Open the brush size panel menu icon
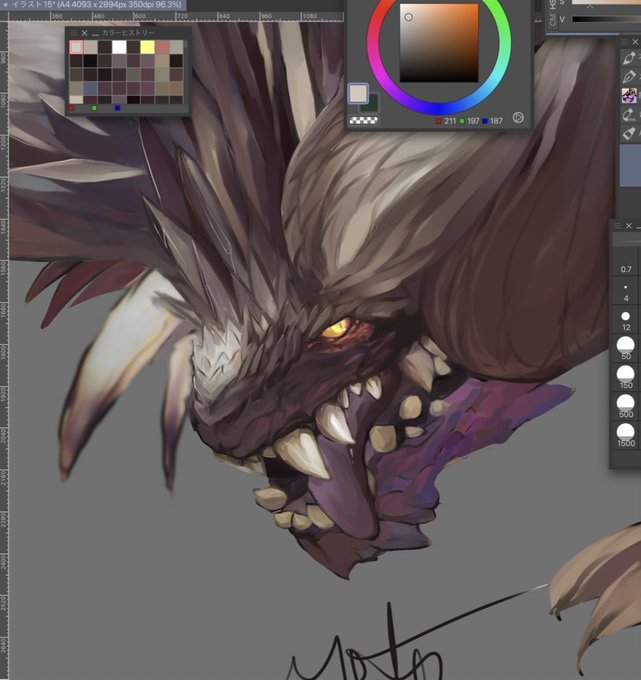This screenshot has height=680, width=641. [618, 226]
